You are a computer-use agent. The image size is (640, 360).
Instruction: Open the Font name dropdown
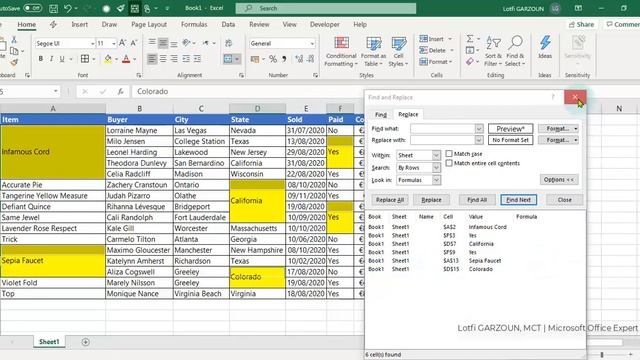pos(93,43)
